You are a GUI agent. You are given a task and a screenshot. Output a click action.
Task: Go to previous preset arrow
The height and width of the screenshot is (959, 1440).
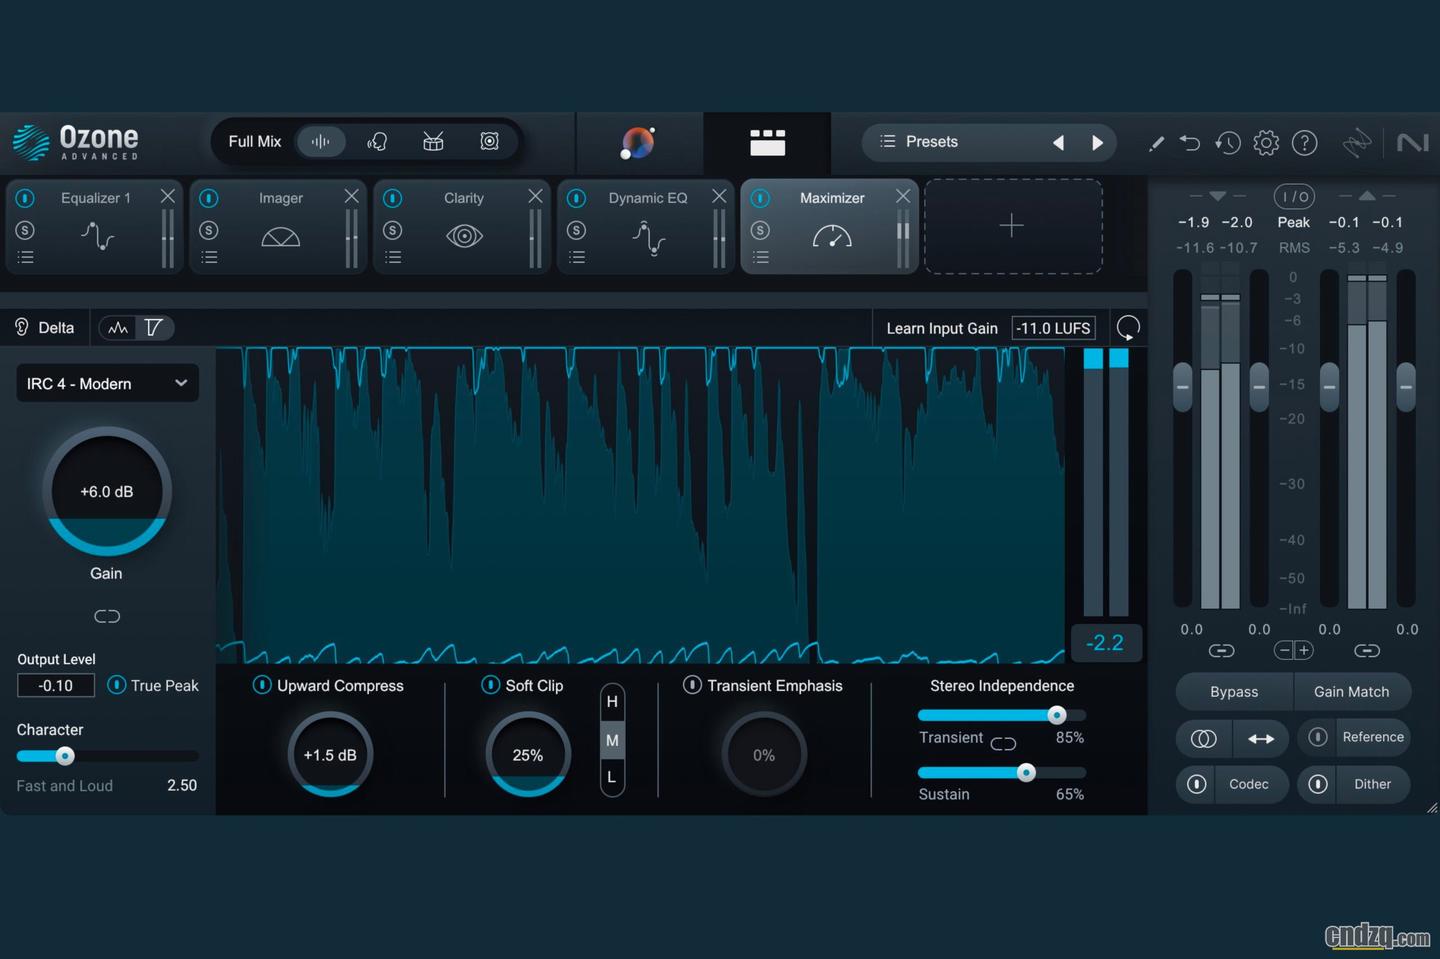1058,142
